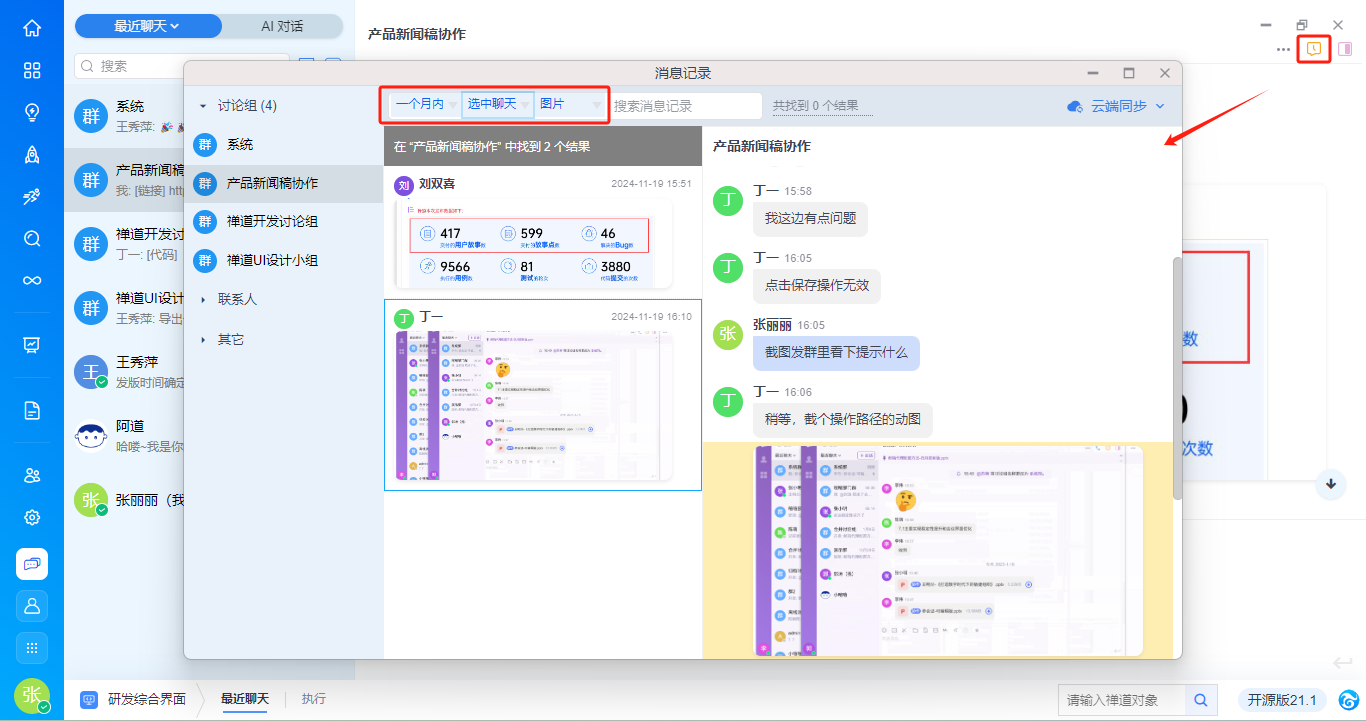Click the message 截图发群里看下提示什么

pos(836,352)
